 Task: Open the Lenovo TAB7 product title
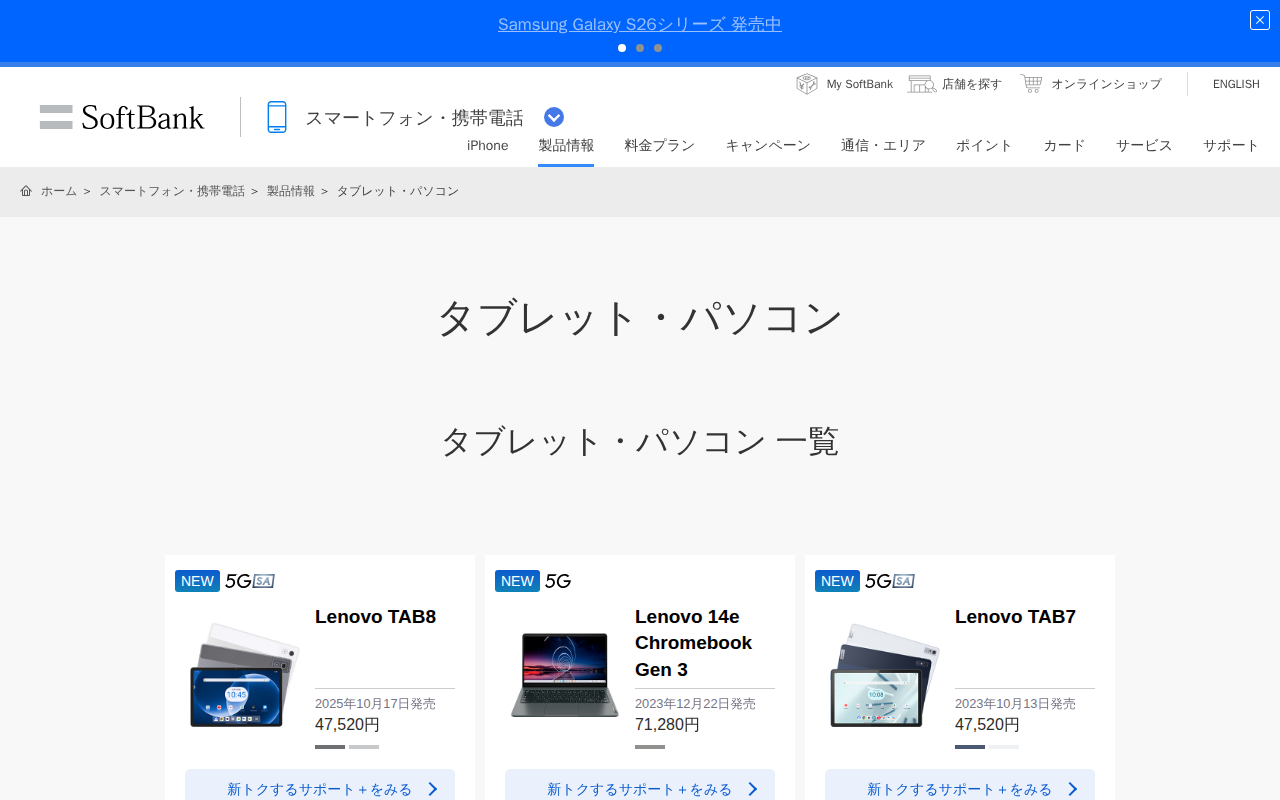(1016, 617)
